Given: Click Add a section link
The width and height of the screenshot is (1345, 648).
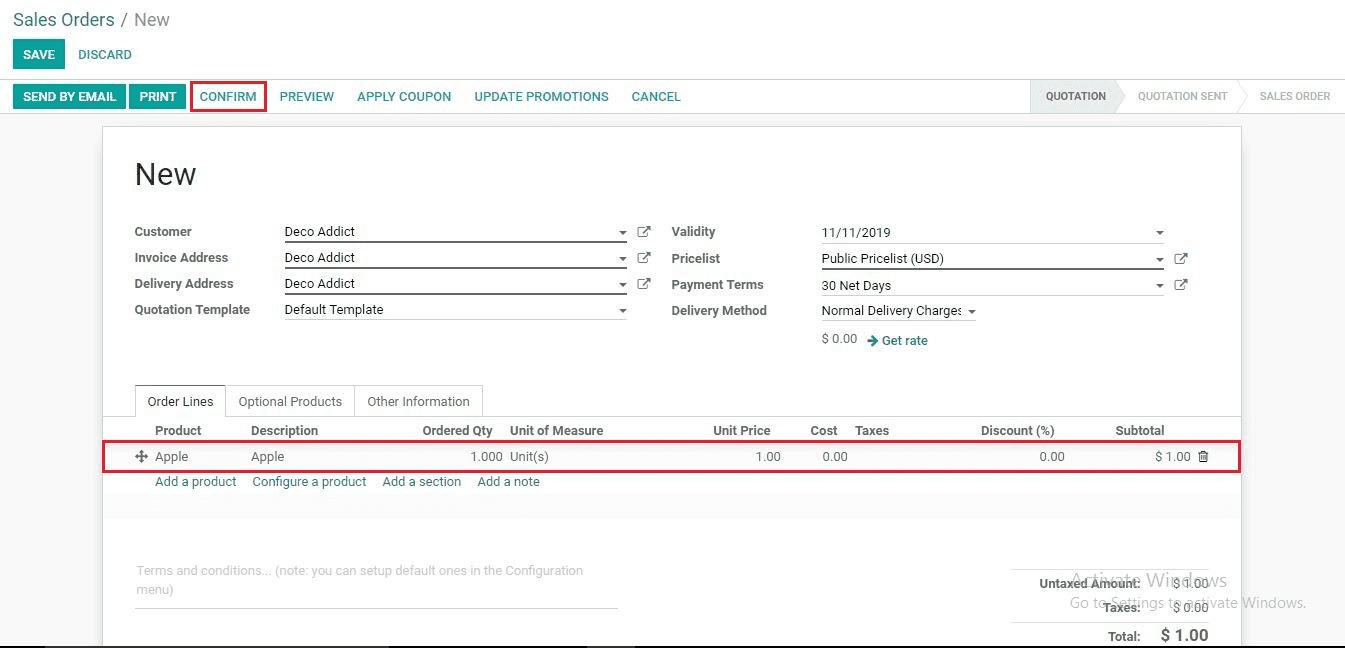Looking at the screenshot, I should click(x=422, y=482).
